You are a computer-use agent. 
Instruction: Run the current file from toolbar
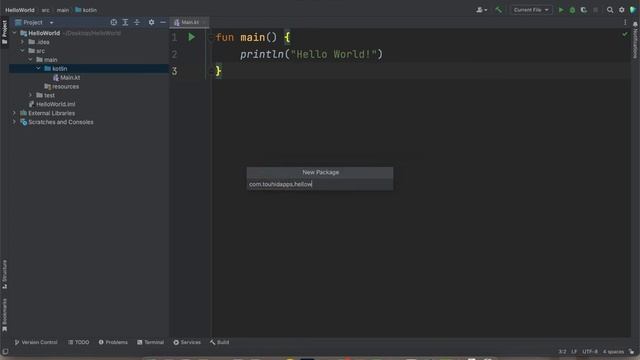(x=561, y=10)
